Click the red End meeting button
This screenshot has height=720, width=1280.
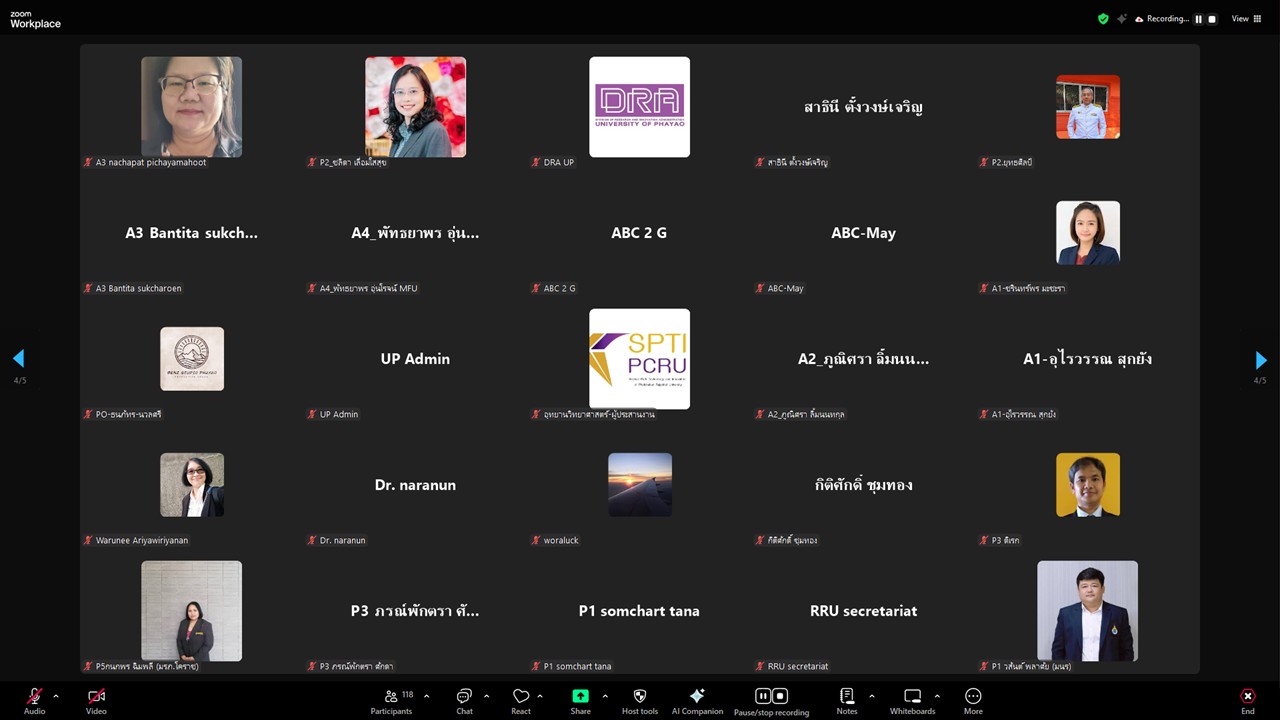pos(1247,700)
